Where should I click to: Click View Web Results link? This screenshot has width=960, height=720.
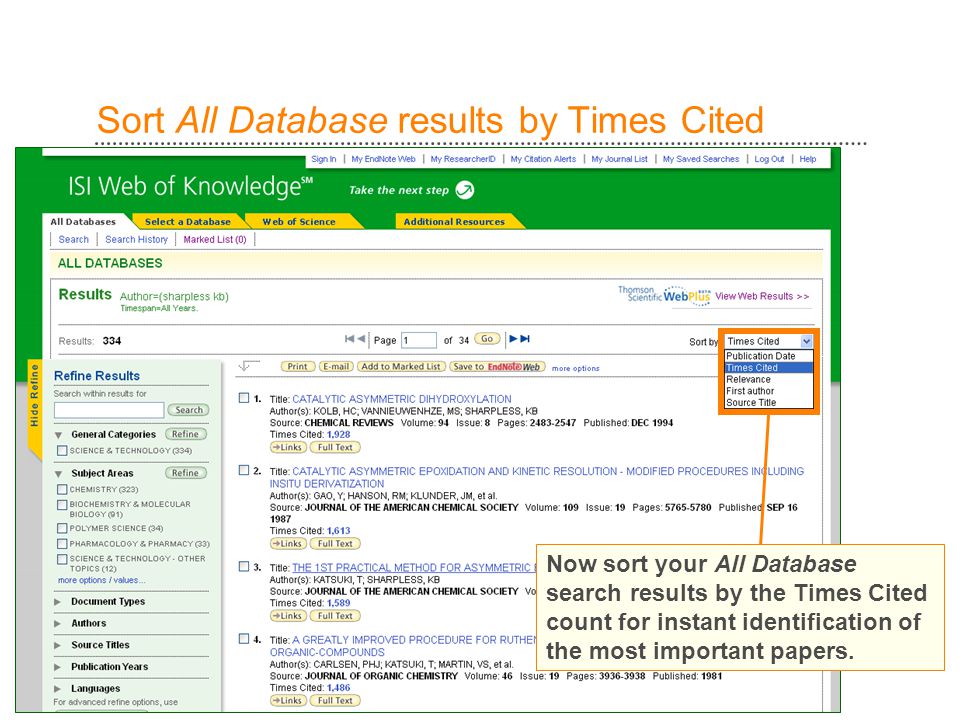click(762, 296)
